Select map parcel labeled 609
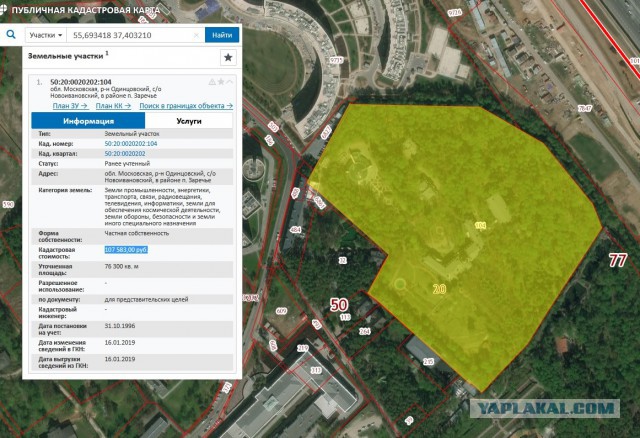 pyautogui.click(x=281, y=311)
